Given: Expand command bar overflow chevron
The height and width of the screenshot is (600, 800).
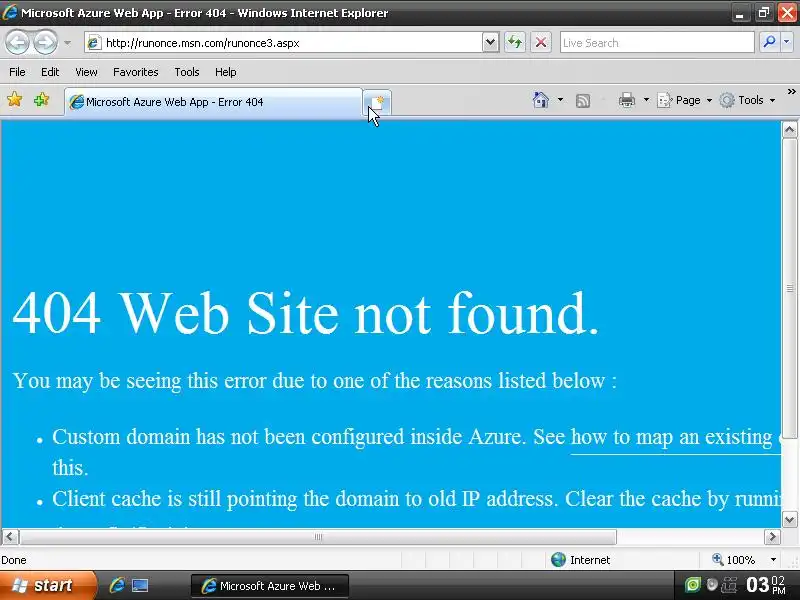Looking at the screenshot, I should tap(791, 92).
